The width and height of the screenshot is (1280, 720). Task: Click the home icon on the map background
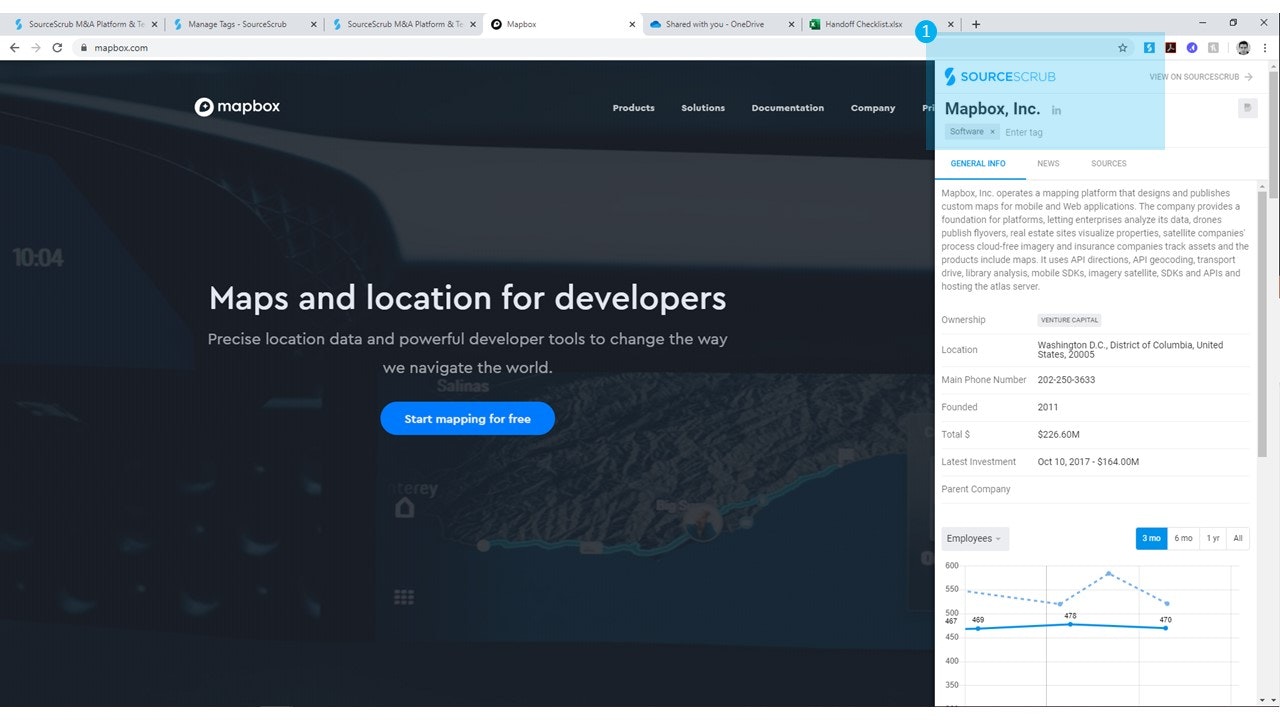(x=404, y=508)
